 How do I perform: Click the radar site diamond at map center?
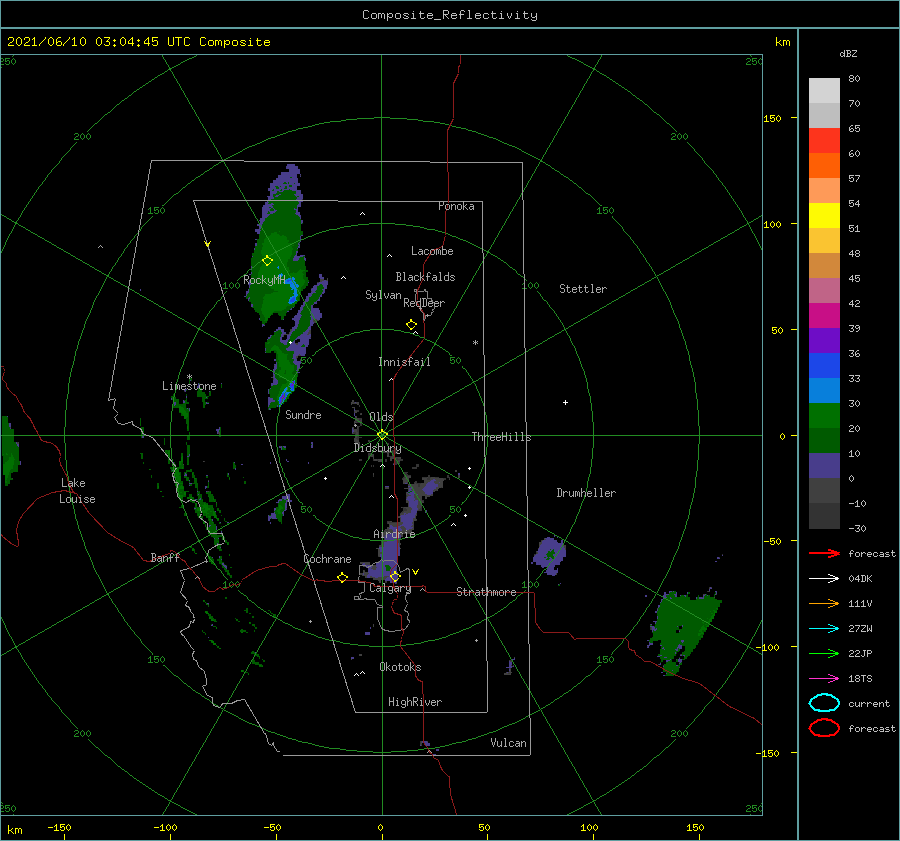(382, 435)
